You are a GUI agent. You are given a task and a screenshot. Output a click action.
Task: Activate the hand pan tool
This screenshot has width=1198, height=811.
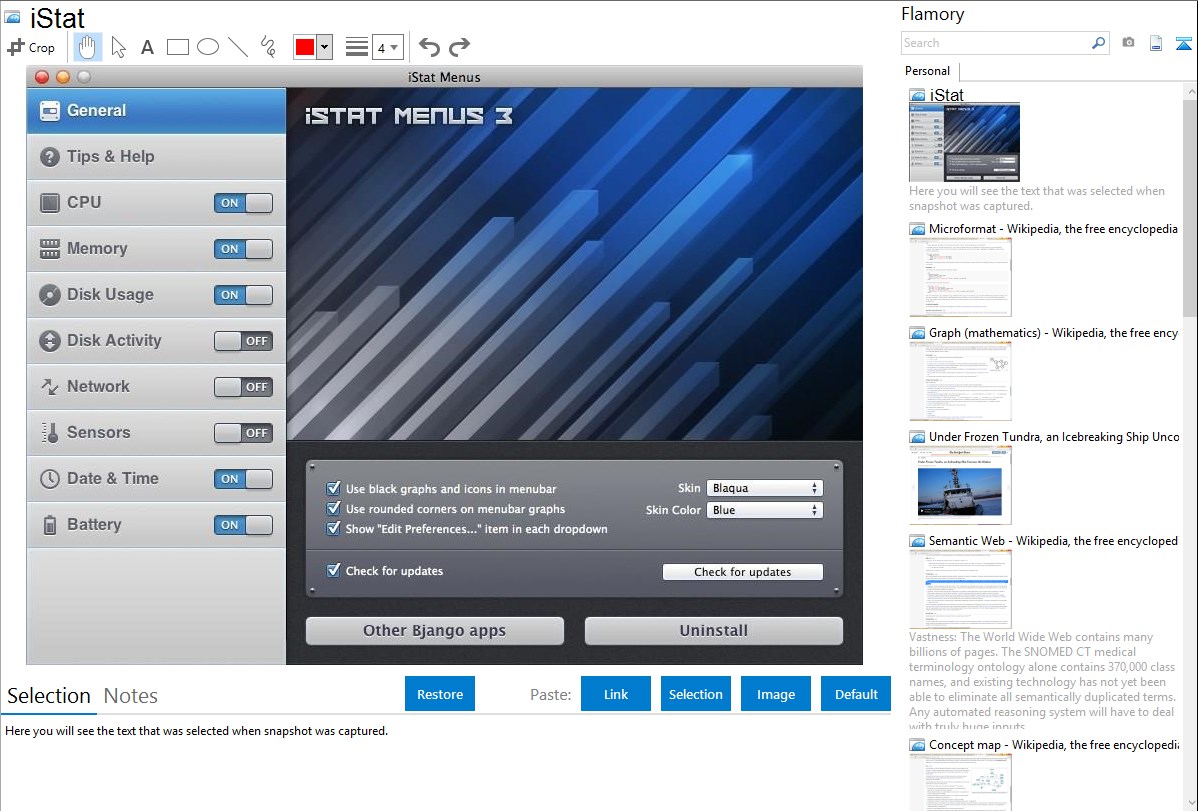point(87,47)
